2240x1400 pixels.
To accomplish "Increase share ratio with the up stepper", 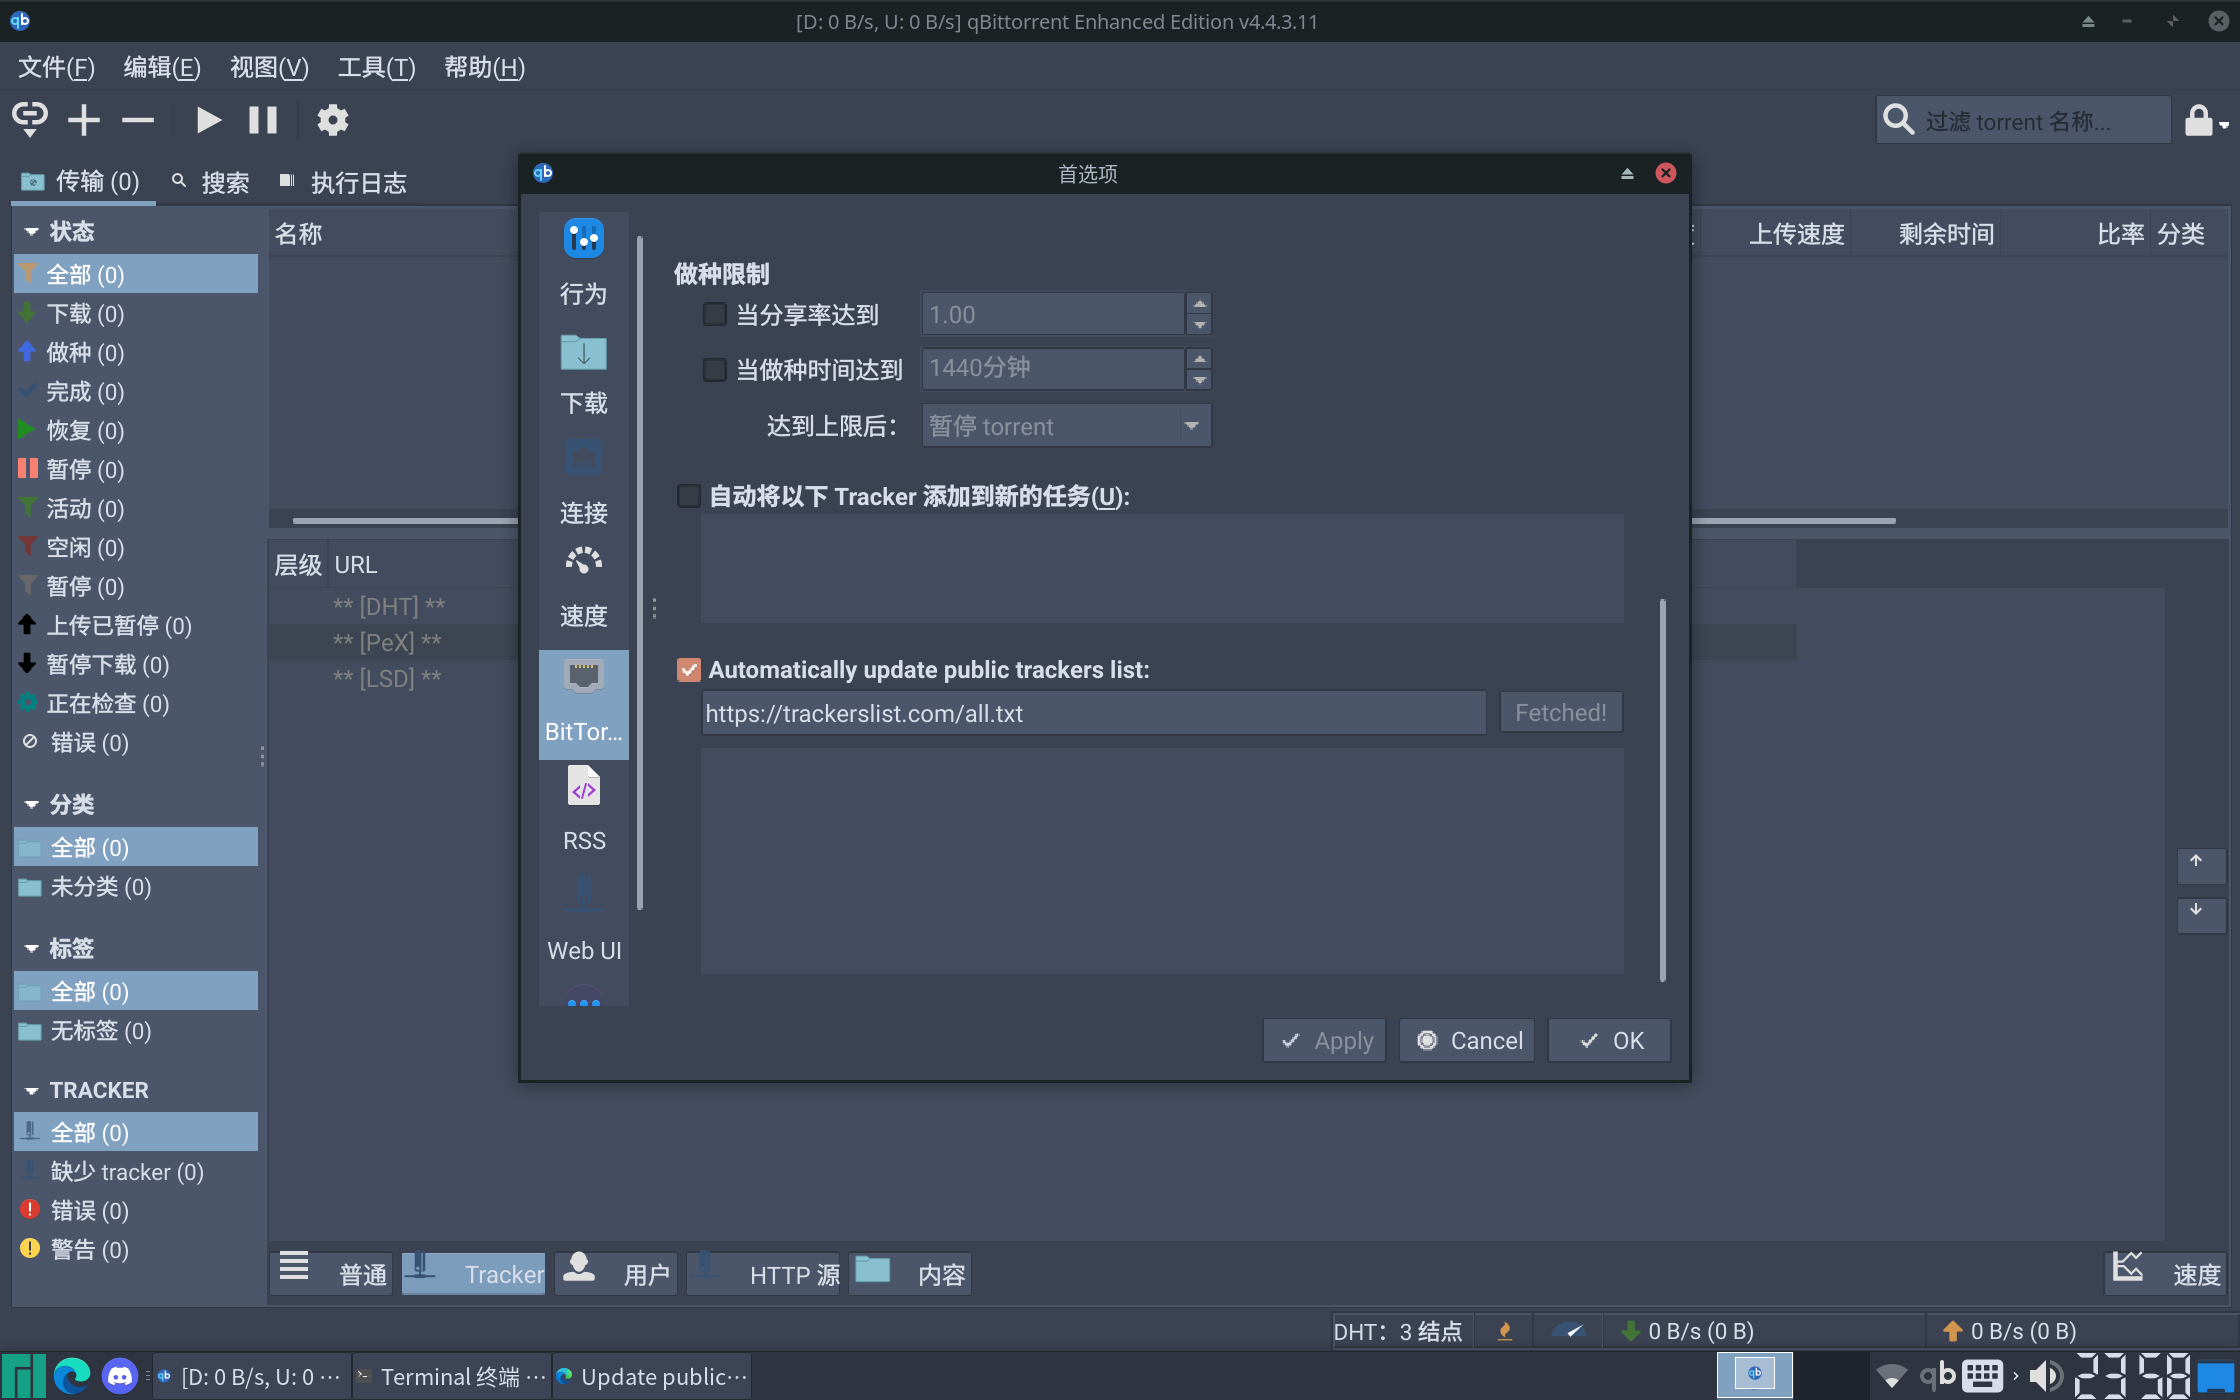I will coord(1198,304).
